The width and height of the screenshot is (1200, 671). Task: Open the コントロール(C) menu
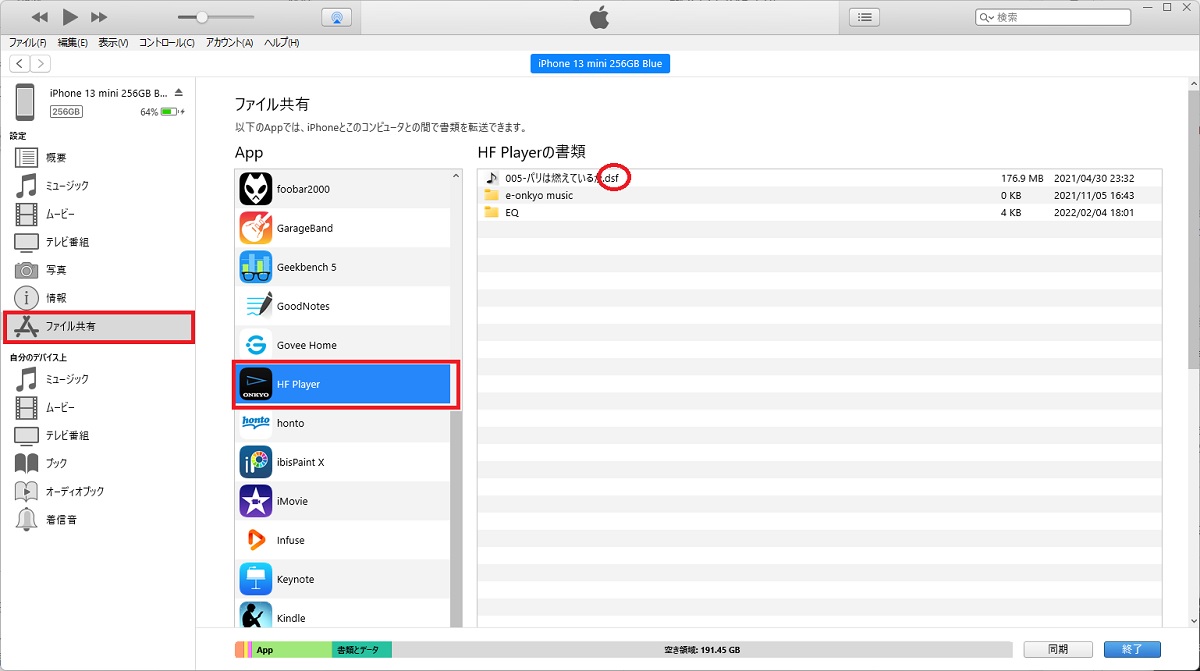pos(166,43)
